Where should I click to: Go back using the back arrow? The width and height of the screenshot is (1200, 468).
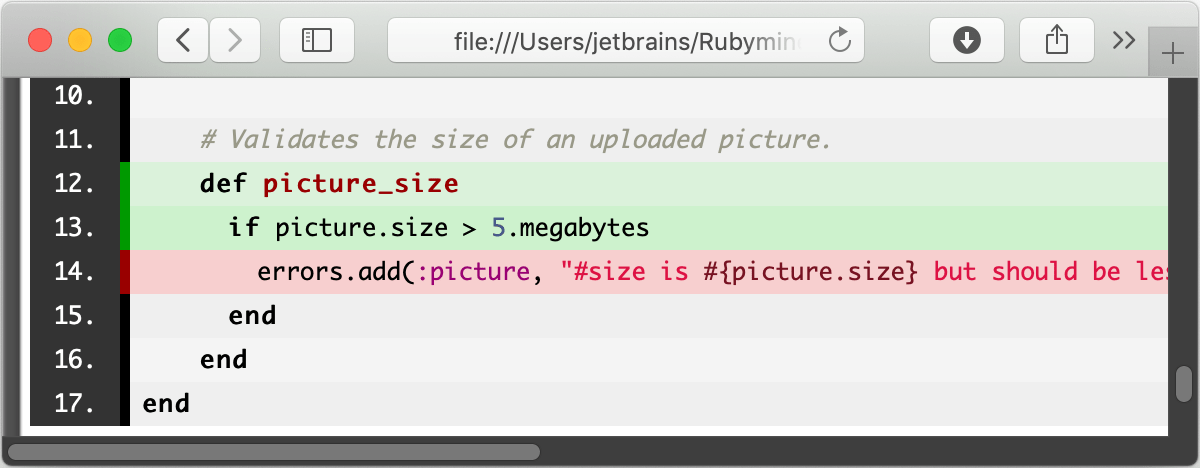tap(183, 40)
